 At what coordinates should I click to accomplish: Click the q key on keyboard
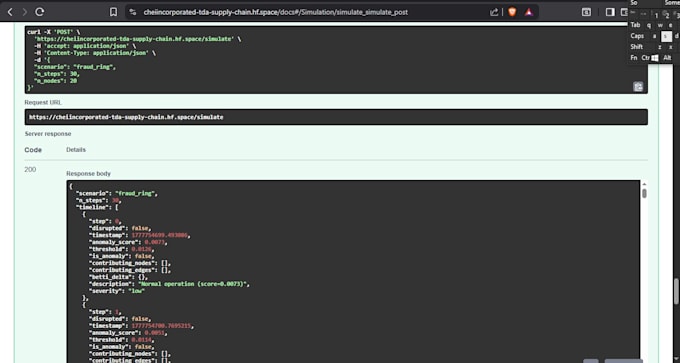click(x=649, y=25)
